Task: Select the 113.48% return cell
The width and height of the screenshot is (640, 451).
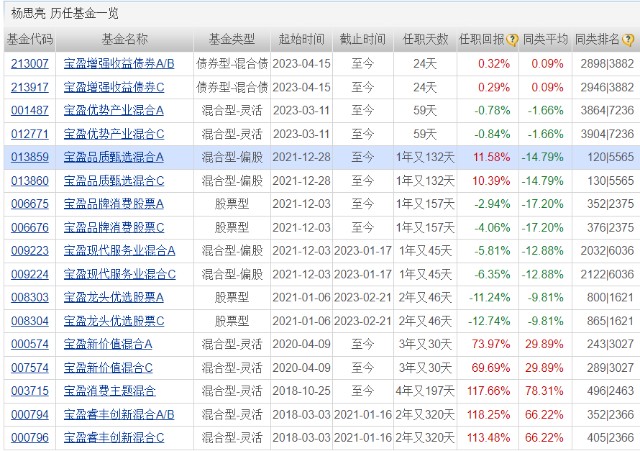Action: click(x=489, y=438)
